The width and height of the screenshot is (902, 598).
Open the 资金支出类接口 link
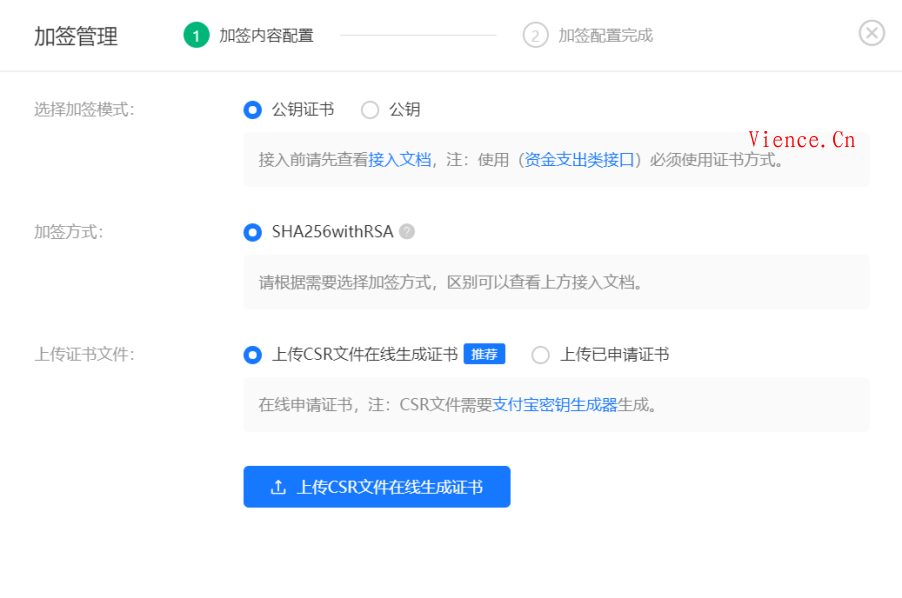579,161
